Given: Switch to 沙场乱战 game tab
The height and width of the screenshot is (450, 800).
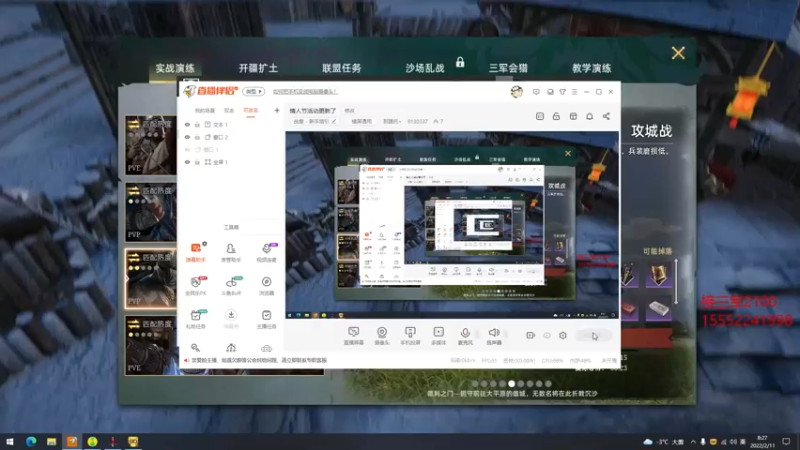Looking at the screenshot, I should pyautogui.click(x=425, y=68).
